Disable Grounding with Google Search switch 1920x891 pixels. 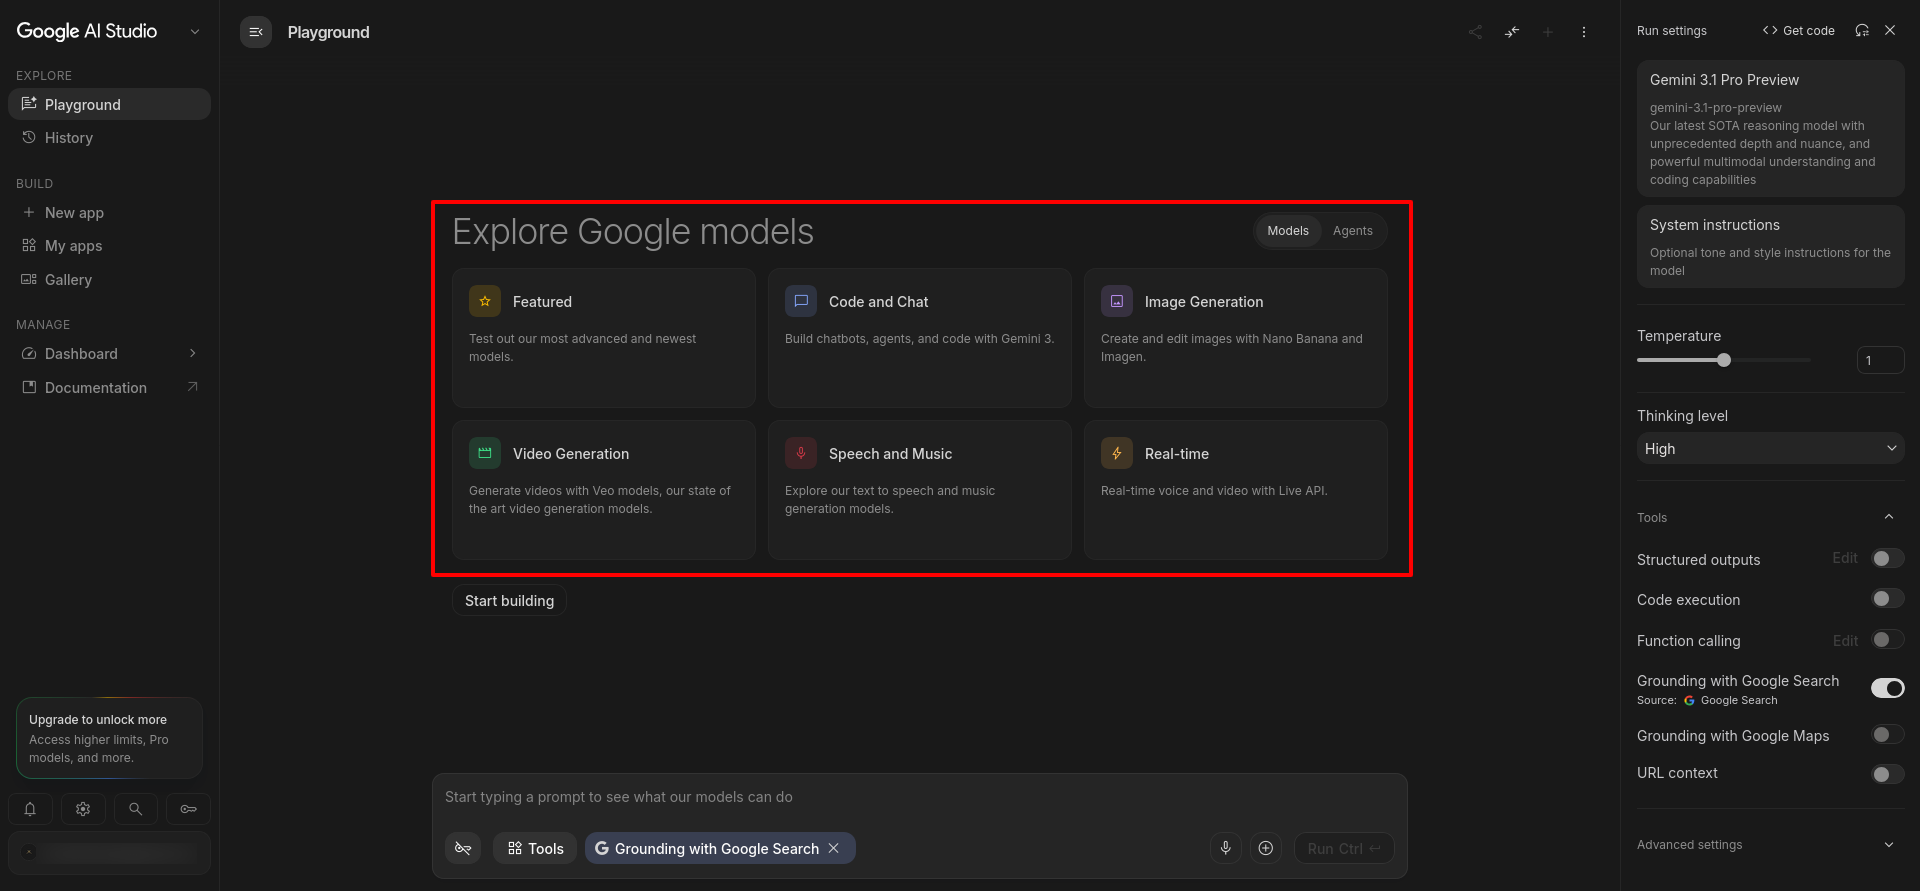(x=1888, y=688)
